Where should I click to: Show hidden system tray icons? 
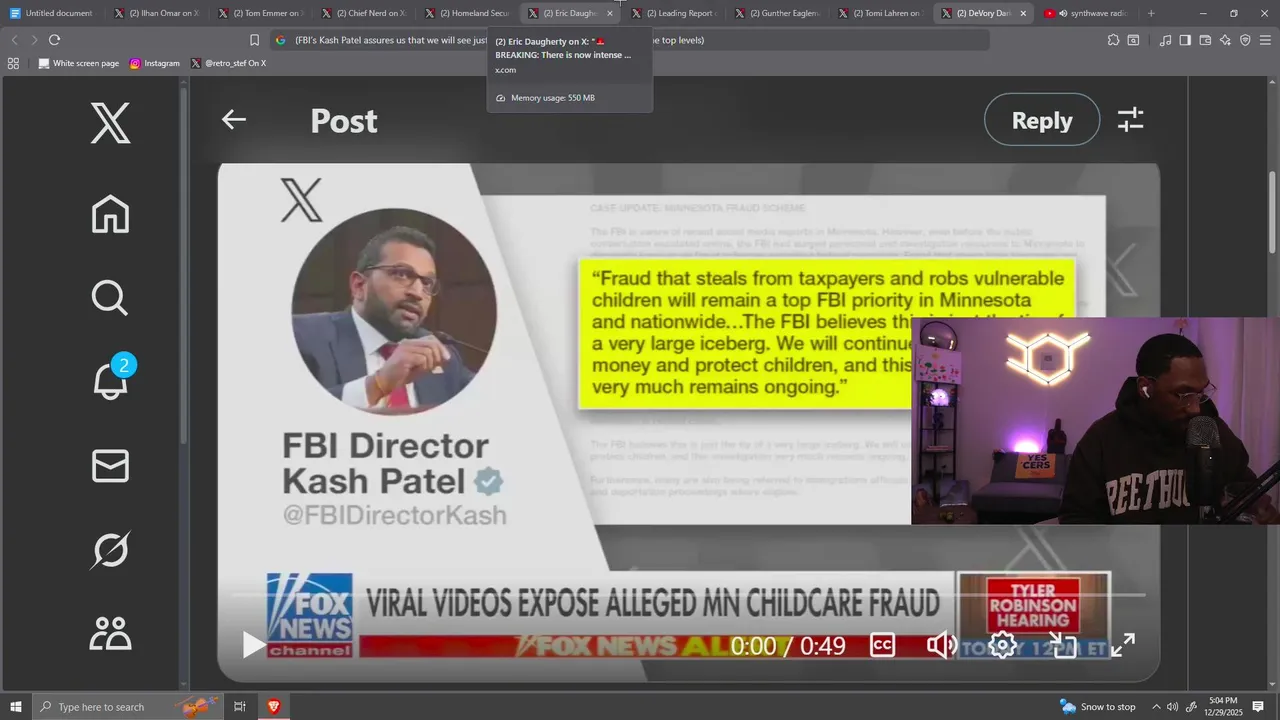tap(1157, 707)
